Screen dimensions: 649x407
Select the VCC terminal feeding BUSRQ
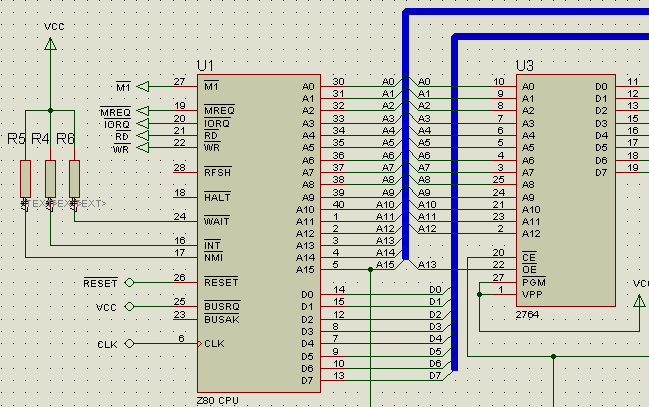130,306
